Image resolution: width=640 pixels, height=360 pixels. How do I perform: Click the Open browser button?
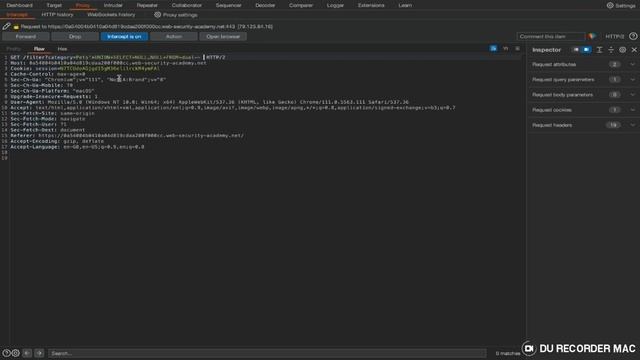(x=223, y=36)
